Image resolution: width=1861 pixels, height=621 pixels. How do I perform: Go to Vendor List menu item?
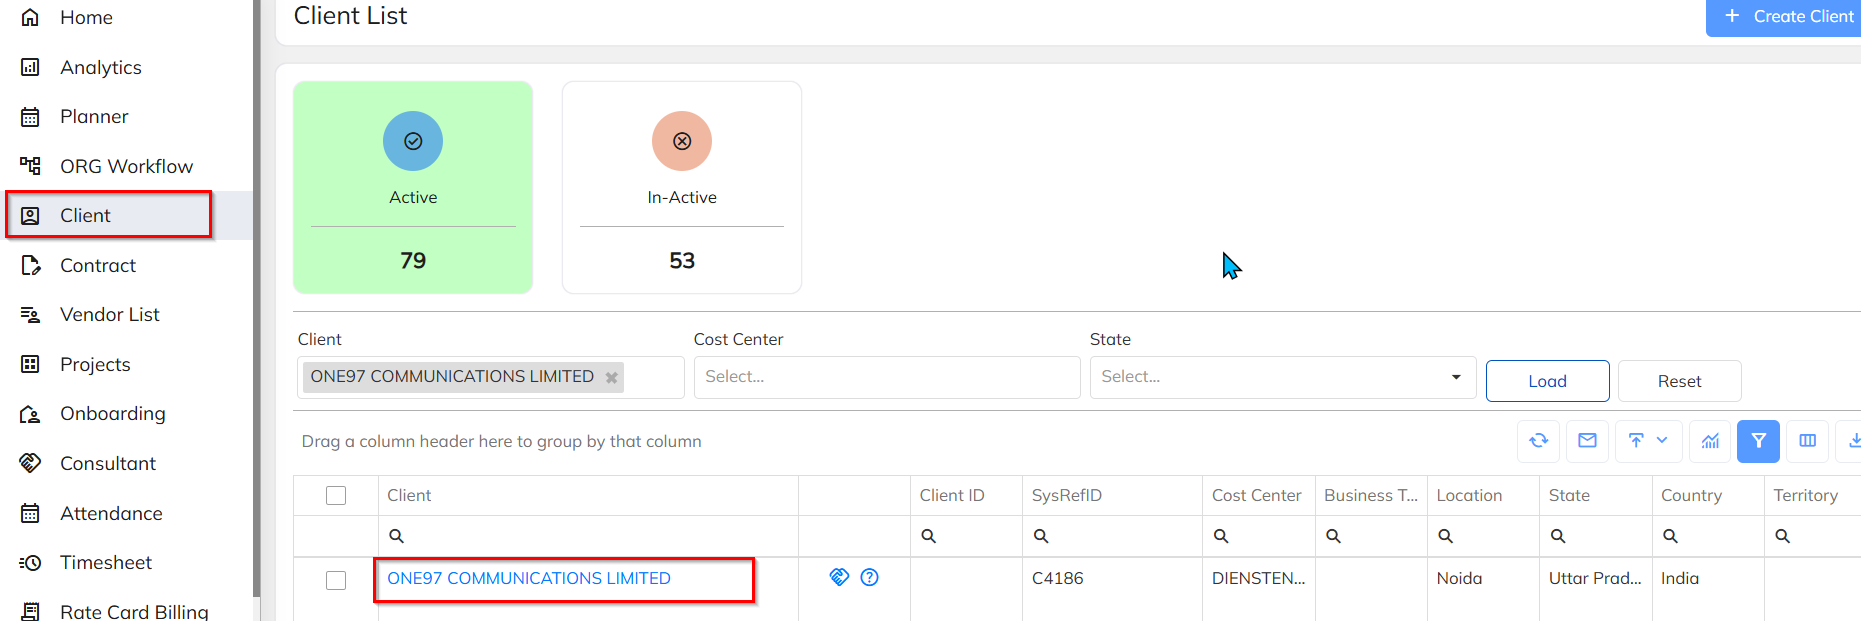(x=109, y=315)
